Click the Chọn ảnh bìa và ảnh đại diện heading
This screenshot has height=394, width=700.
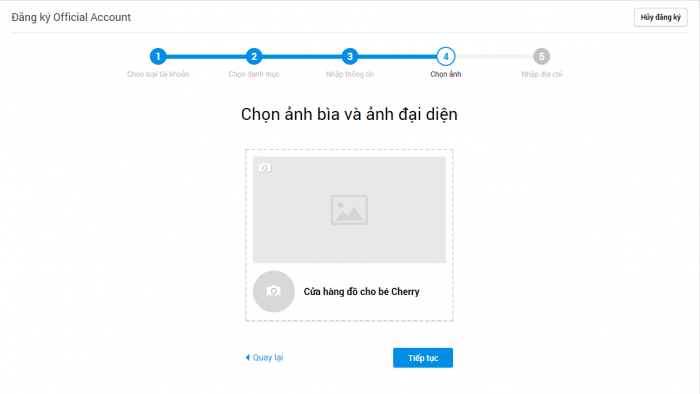tap(349, 115)
